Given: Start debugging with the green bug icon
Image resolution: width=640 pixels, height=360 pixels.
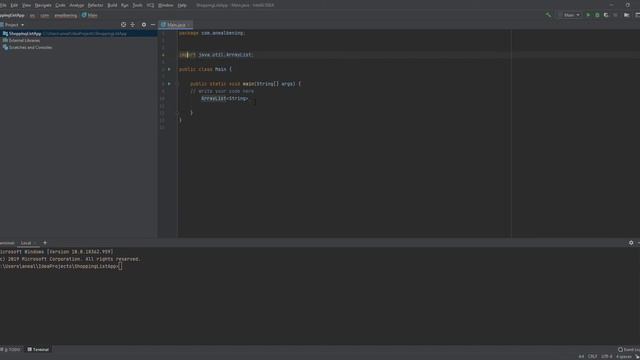Looking at the screenshot, I should (597, 15).
